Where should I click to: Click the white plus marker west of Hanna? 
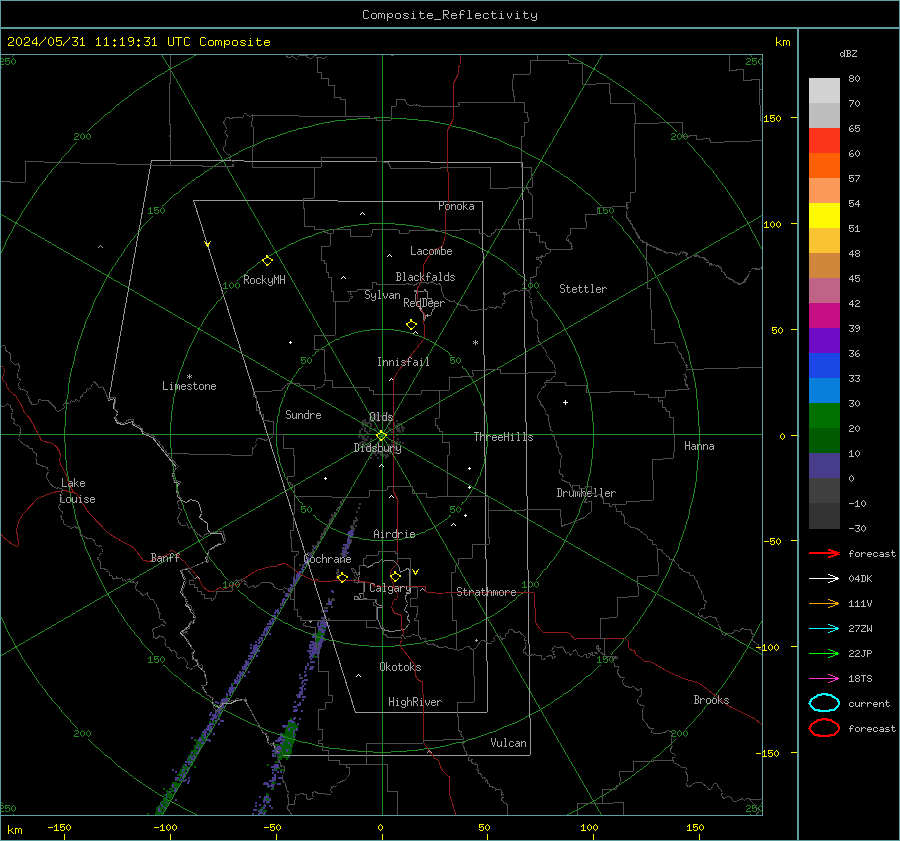click(565, 402)
